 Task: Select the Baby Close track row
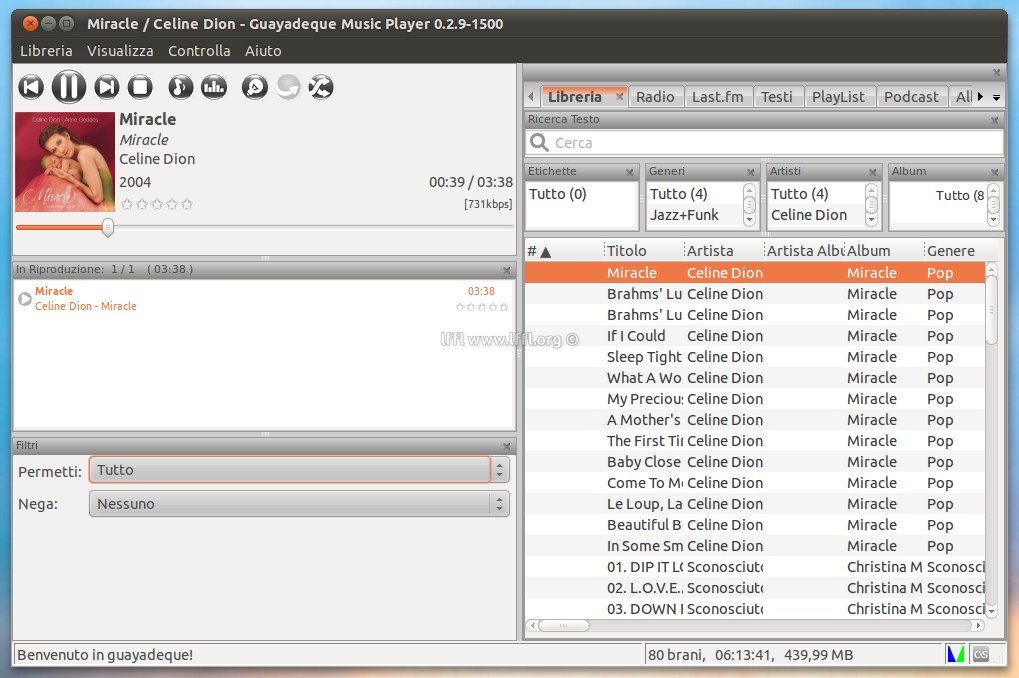point(755,462)
